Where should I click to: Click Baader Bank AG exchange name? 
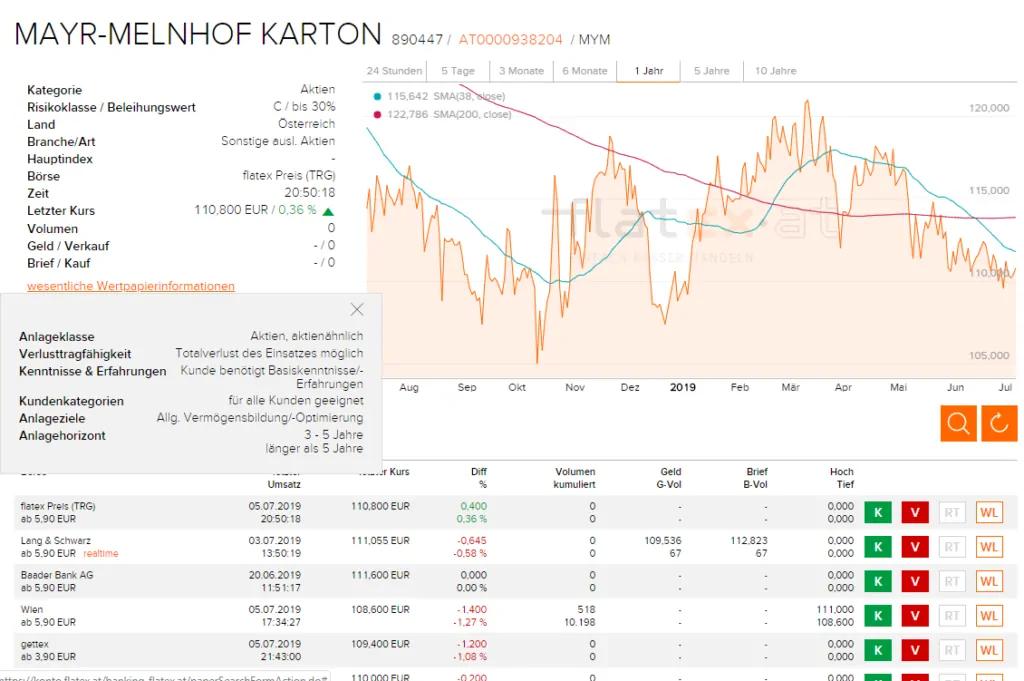[57, 575]
